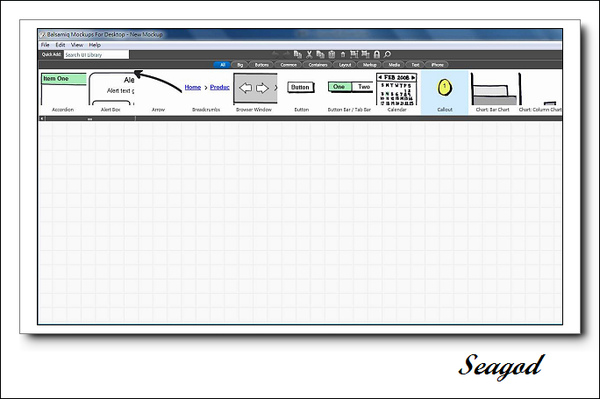Select the Browser Window component
The width and height of the screenshot is (600, 399).
(254, 92)
